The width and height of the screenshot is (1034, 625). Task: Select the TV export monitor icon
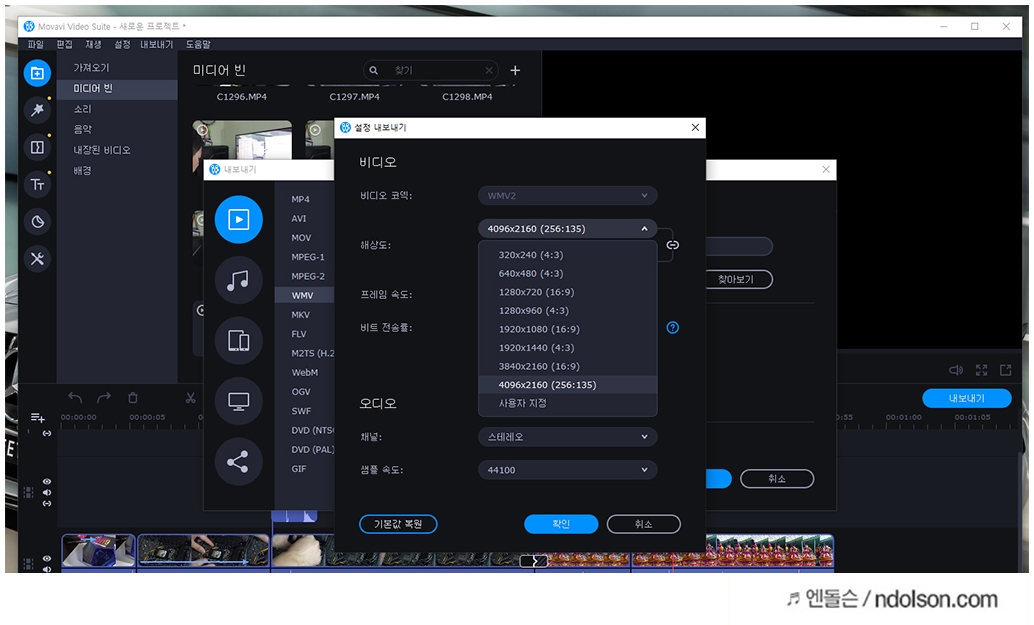point(239,401)
